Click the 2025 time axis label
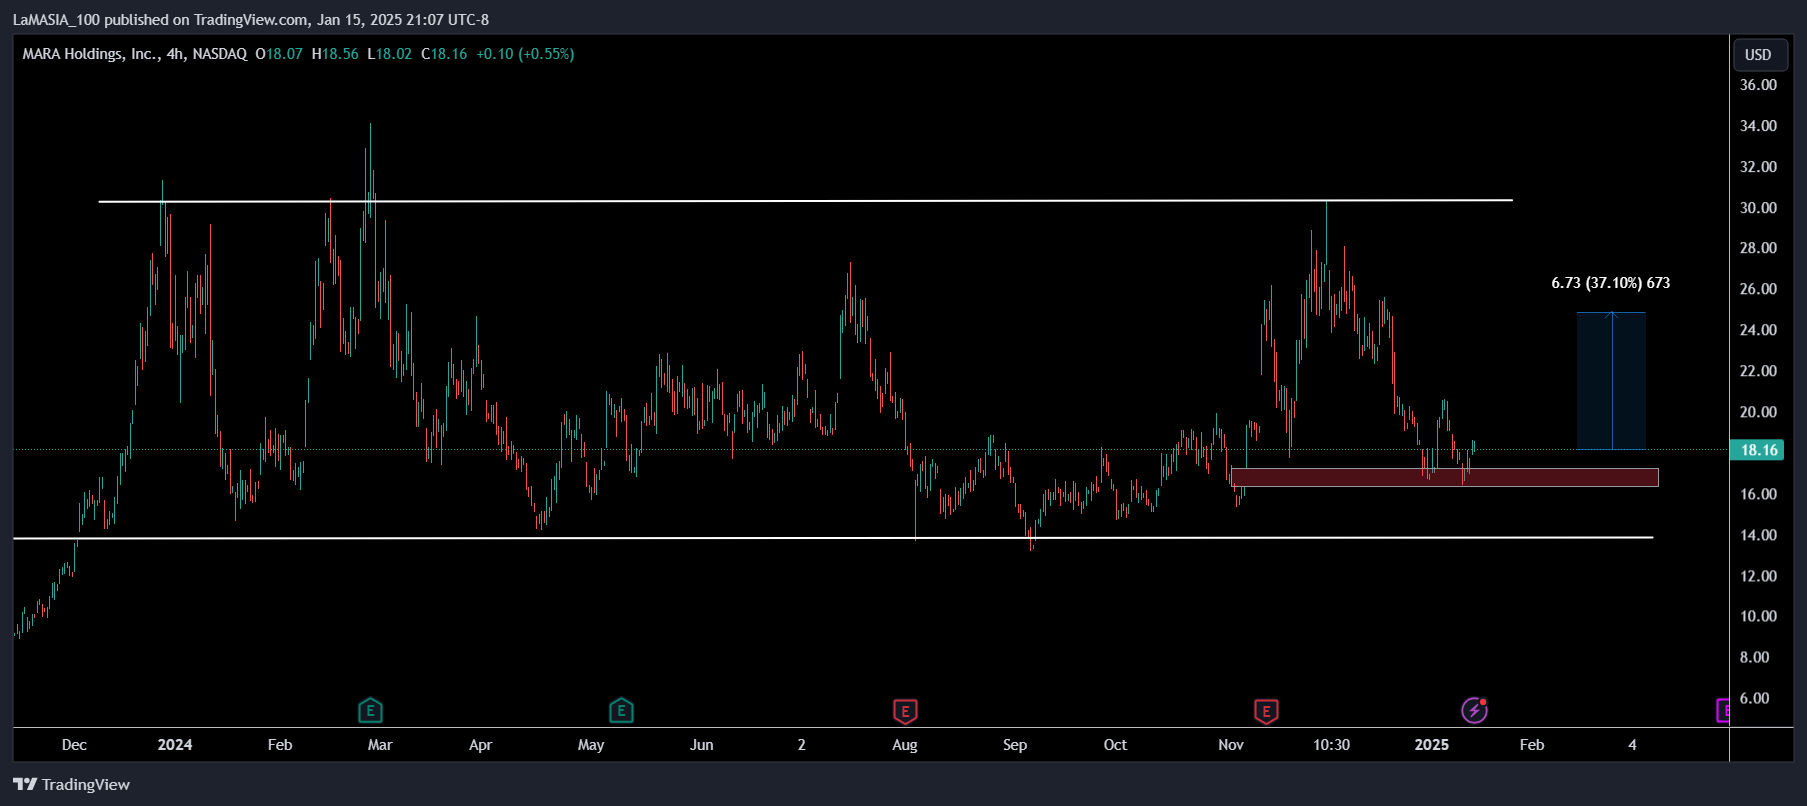 (x=1432, y=745)
